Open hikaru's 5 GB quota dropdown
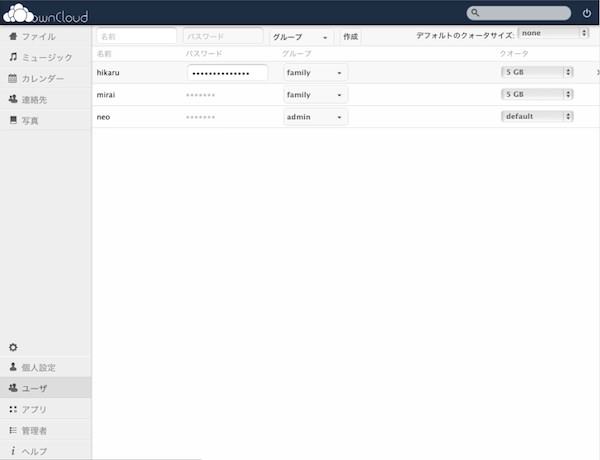The width and height of the screenshot is (600, 460). [537, 72]
